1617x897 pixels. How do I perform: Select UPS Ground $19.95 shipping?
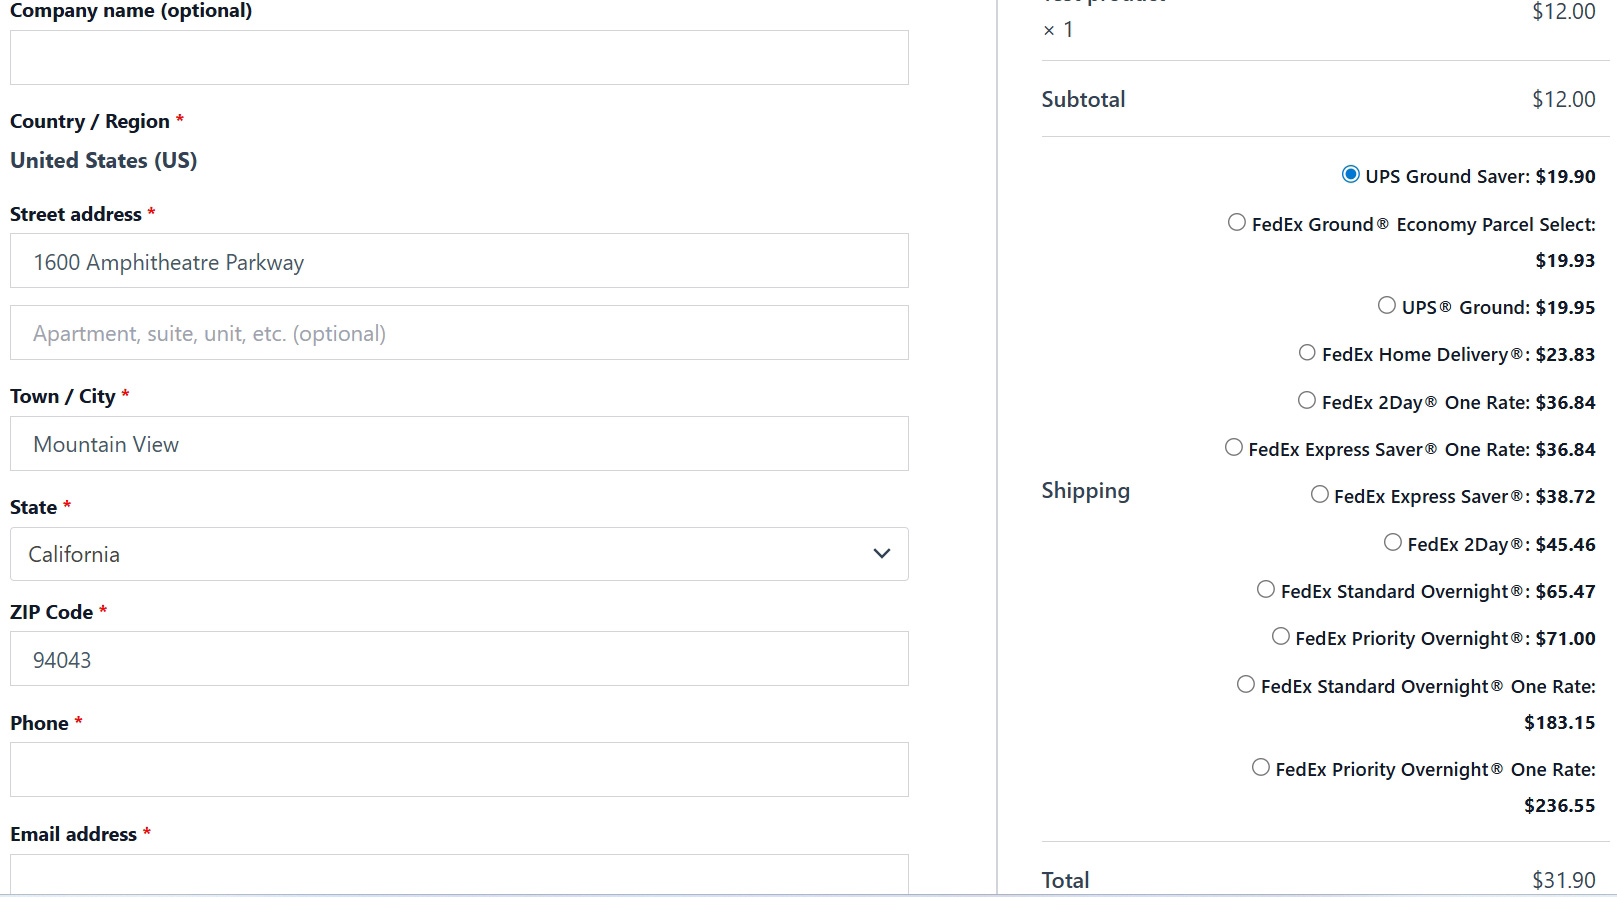[1386, 306]
